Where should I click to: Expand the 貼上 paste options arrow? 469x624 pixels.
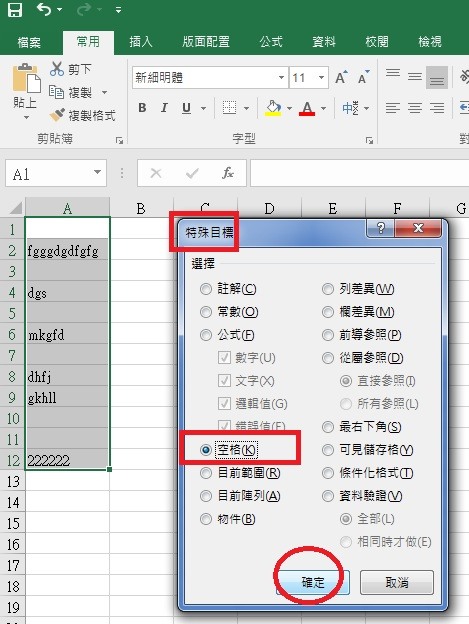pos(26,117)
